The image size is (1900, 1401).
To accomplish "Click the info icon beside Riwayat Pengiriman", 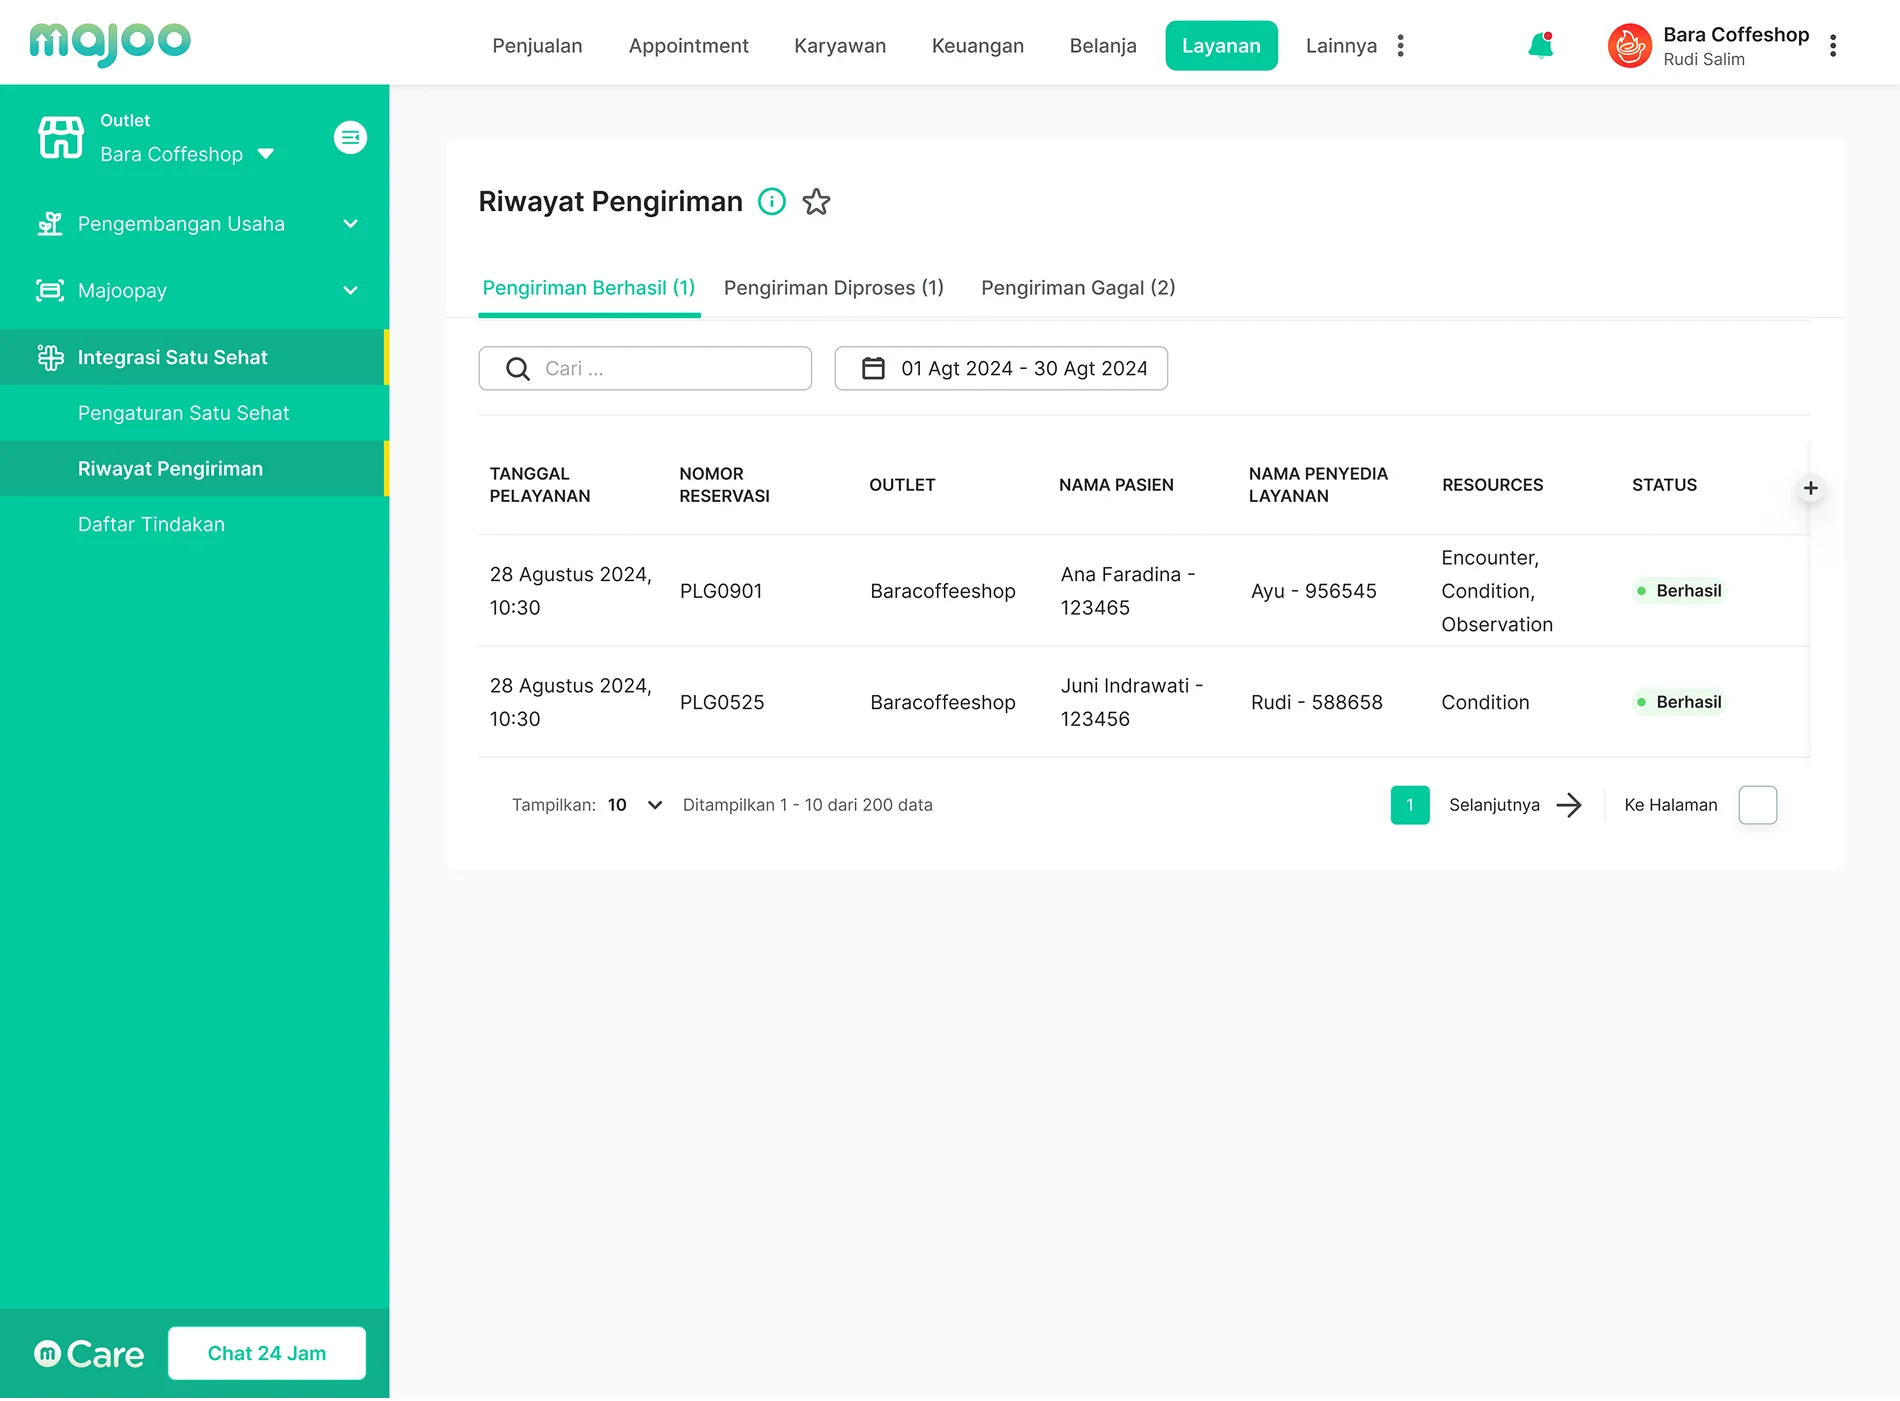I will (x=771, y=202).
